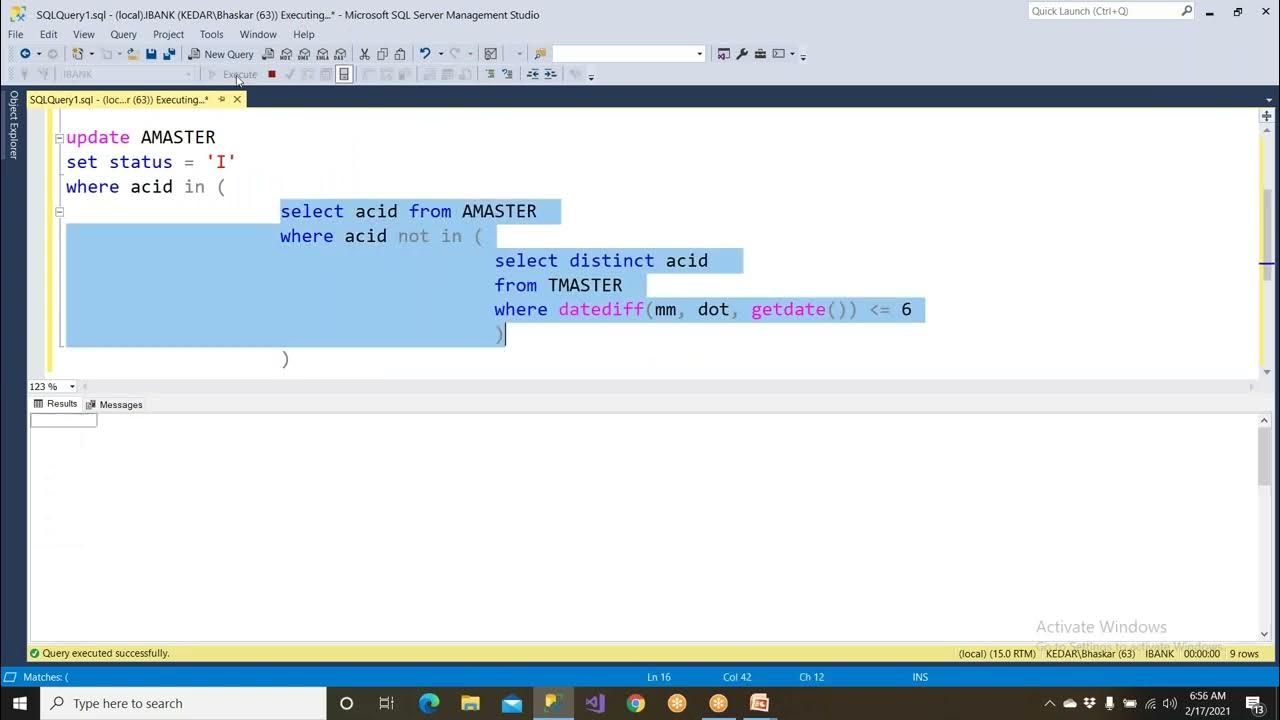Screen dimensions: 1280x720
Task: Click the Save All icon
Action: [168, 54]
